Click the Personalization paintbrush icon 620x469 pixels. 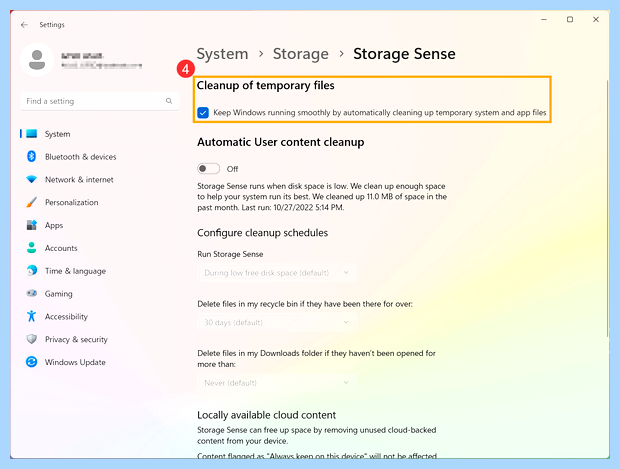pyautogui.click(x=32, y=202)
